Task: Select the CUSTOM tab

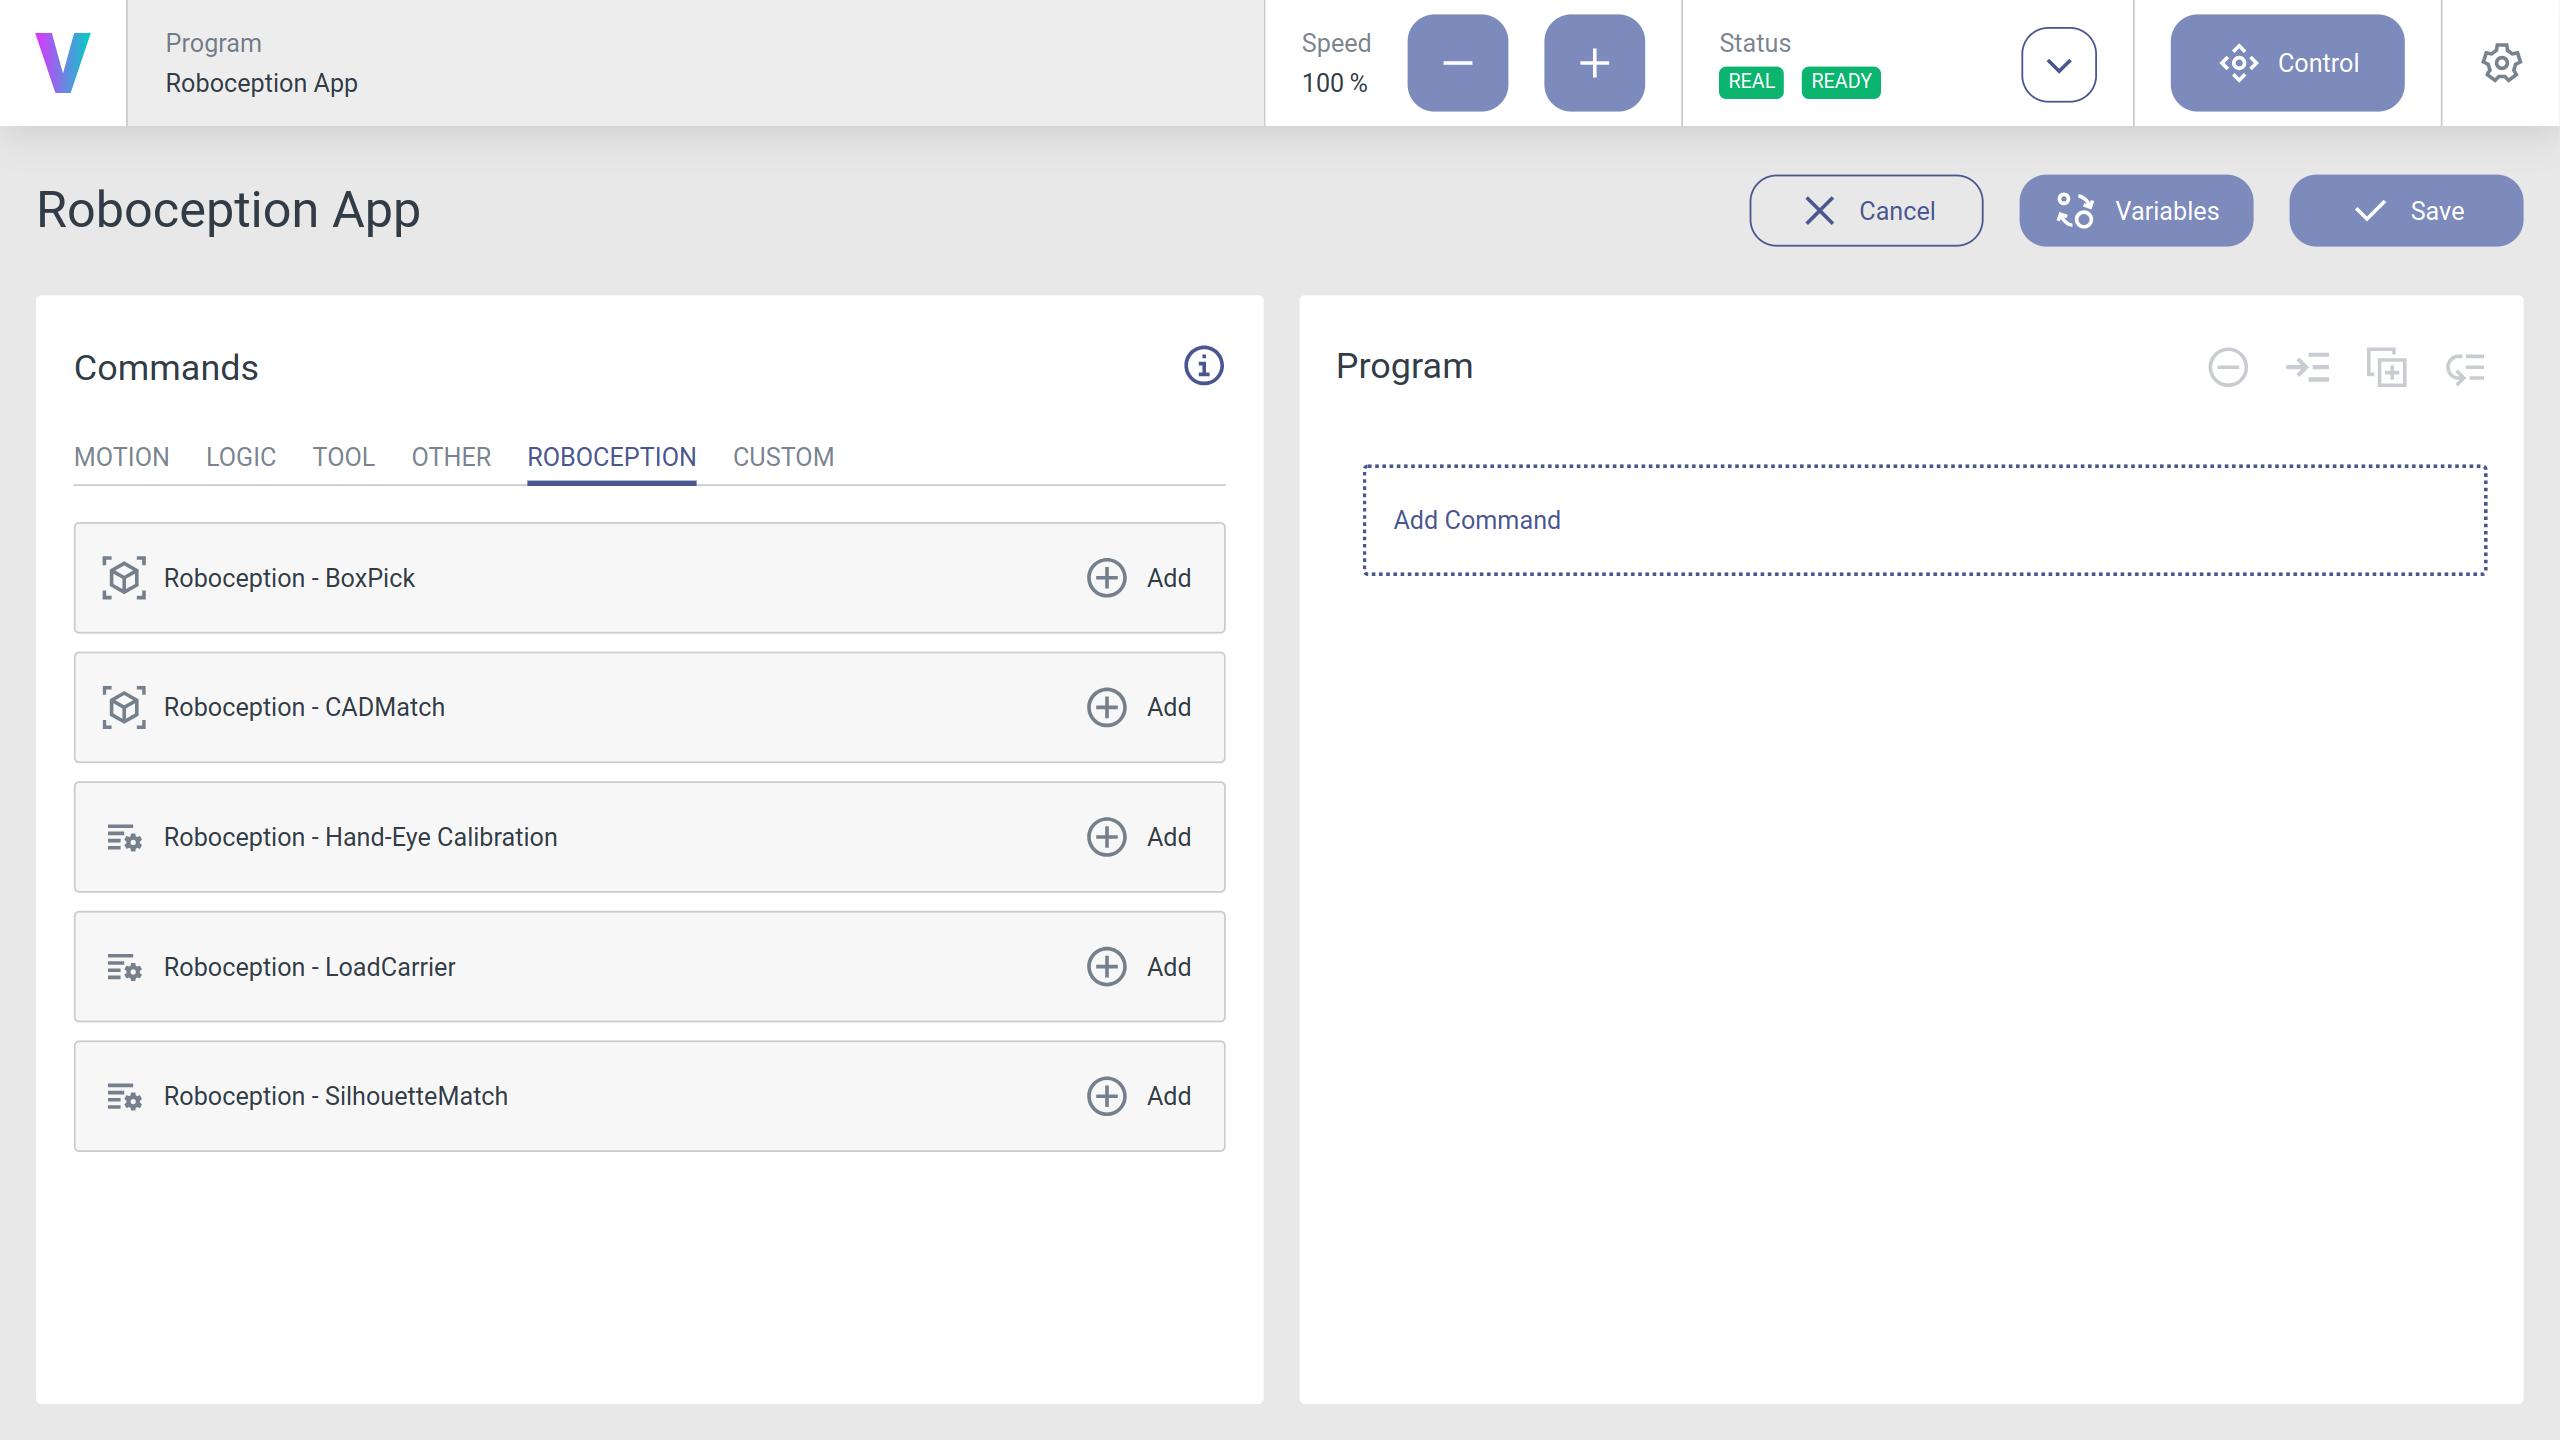Action: coord(784,457)
